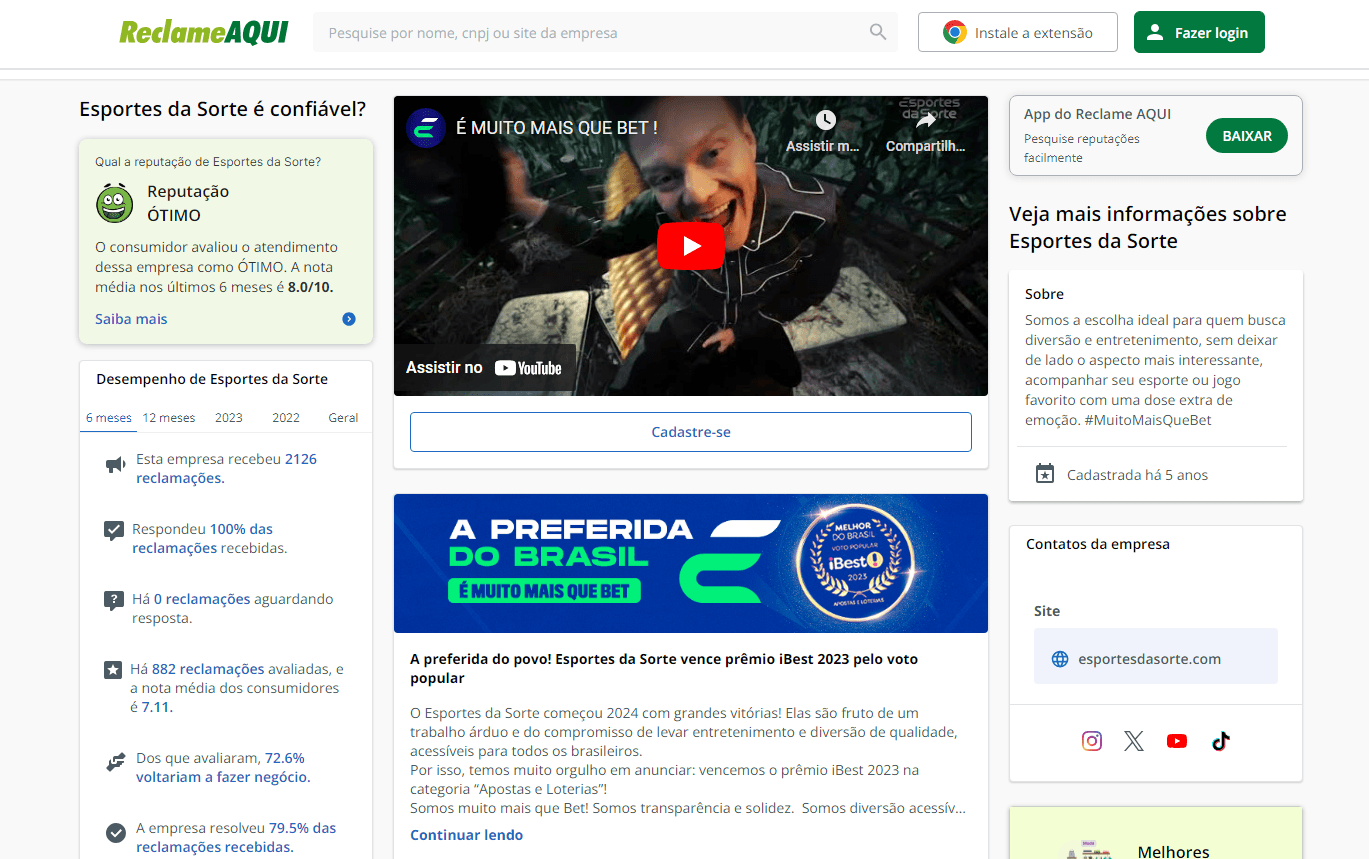Click the 'Sobre' heading in company info
This screenshot has width=1369, height=859.
(x=1044, y=294)
